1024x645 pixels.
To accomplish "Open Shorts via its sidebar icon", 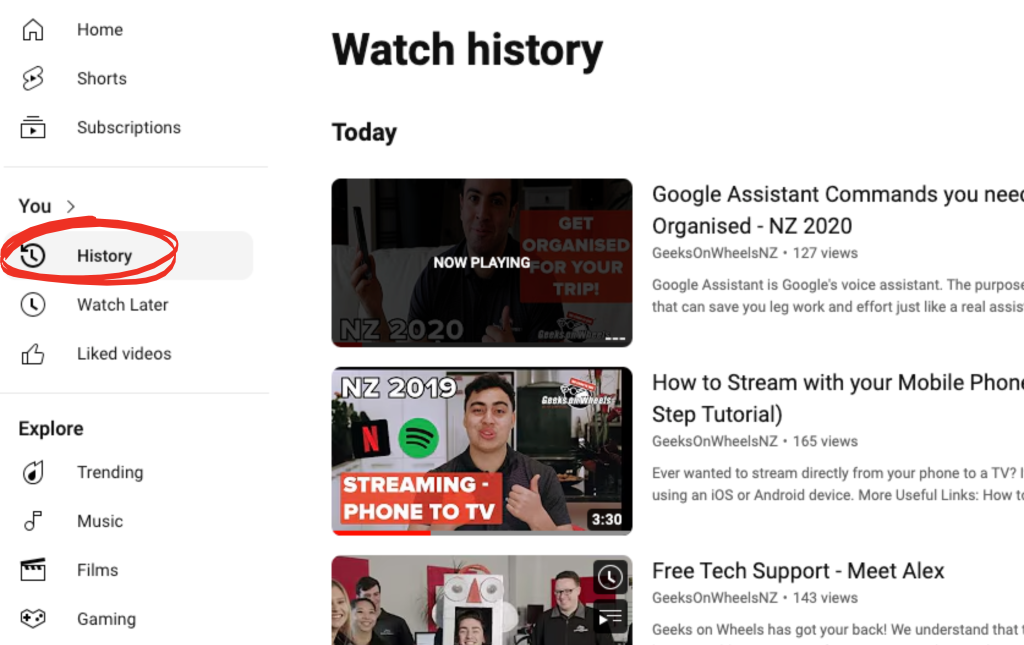I will pos(33,78).
